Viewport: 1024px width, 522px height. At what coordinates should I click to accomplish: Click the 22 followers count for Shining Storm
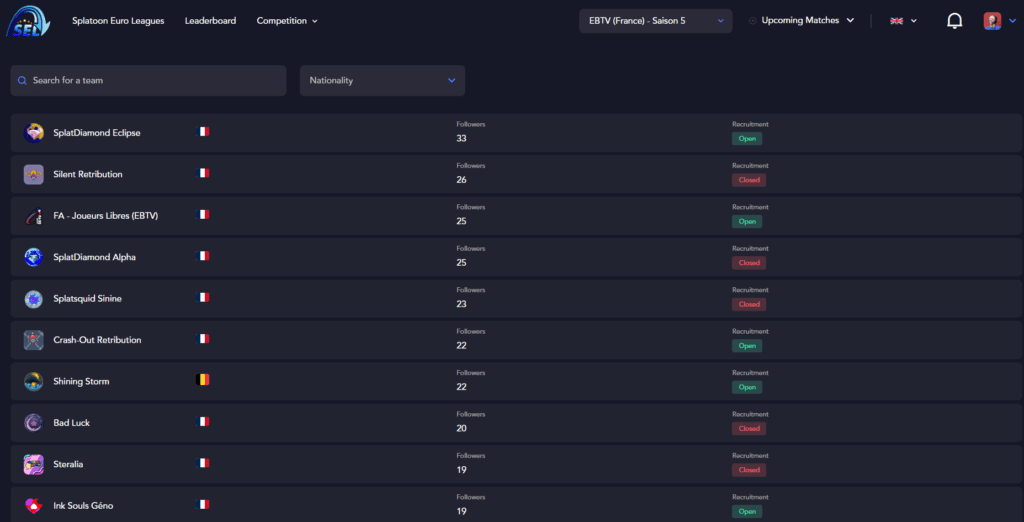(462, 387)
